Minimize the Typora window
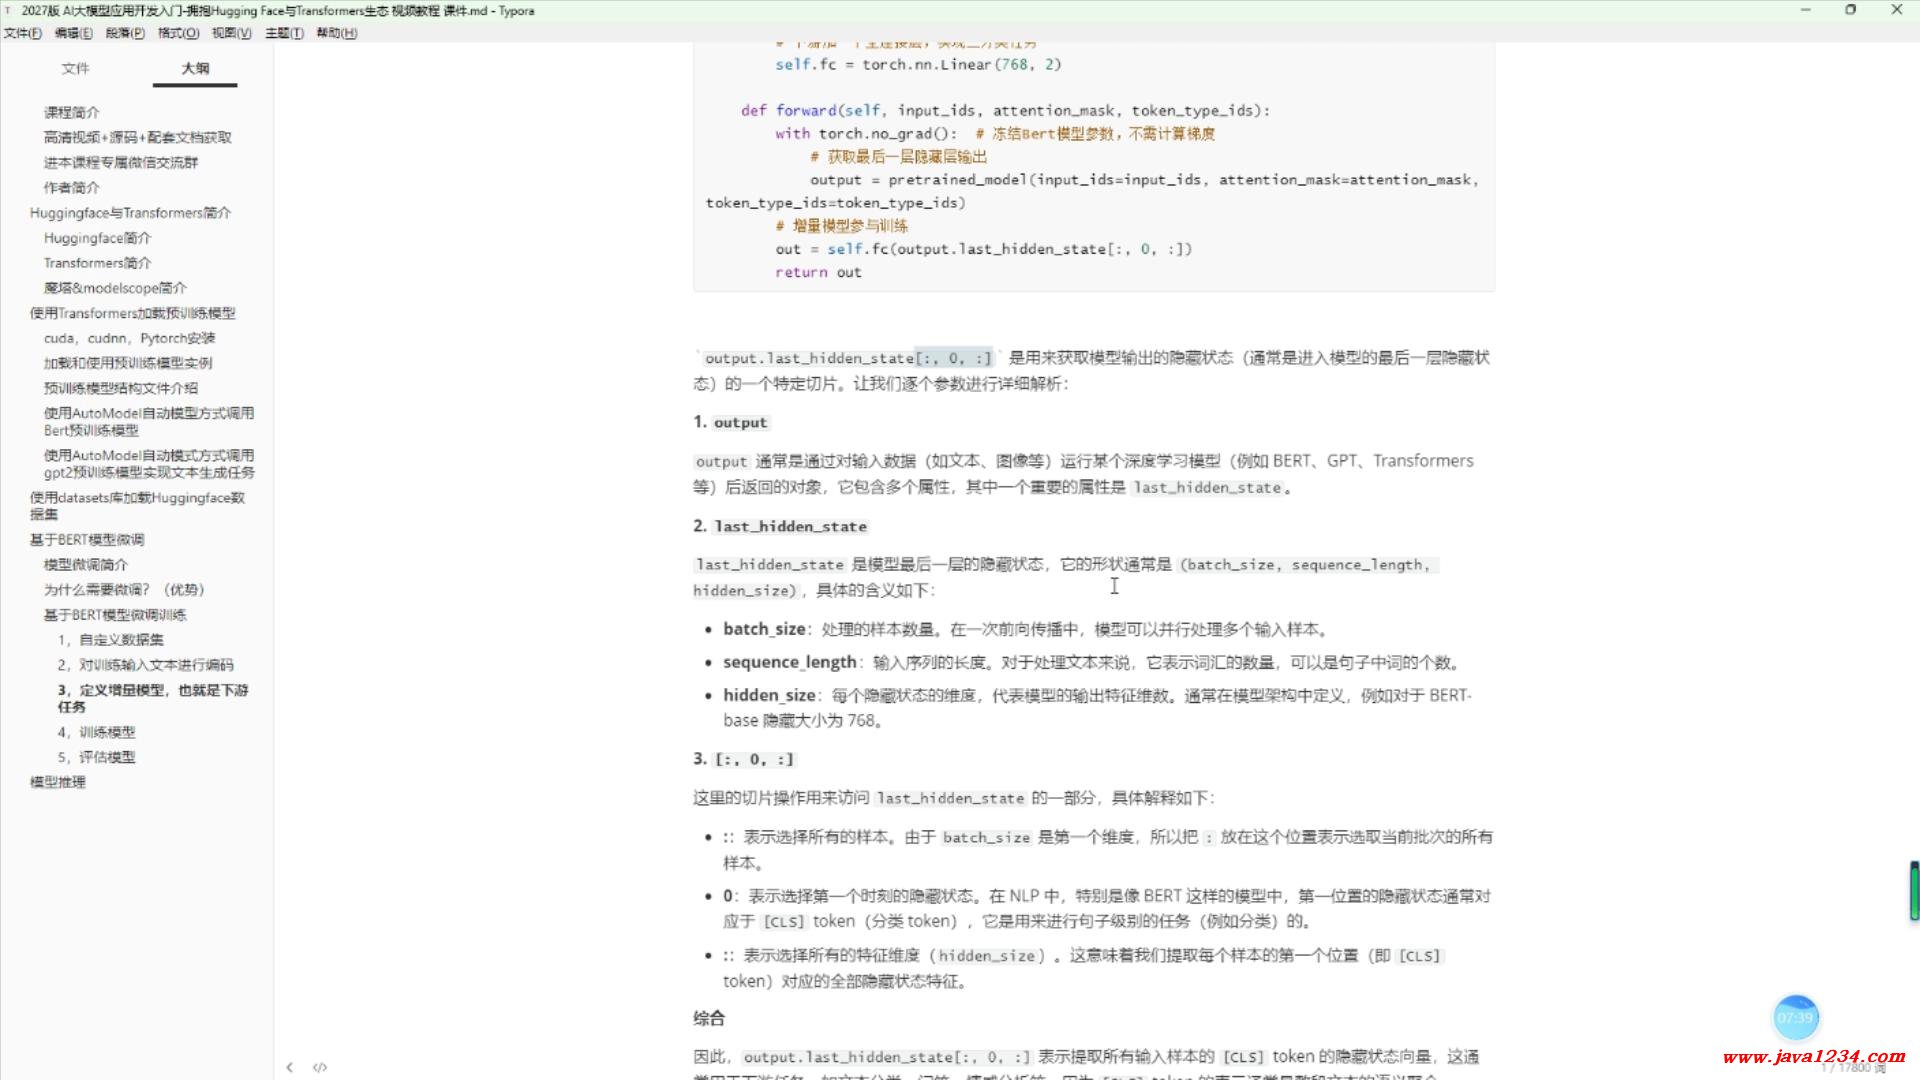The width and height of the screenshot is (1920, 1080). 1805,10
